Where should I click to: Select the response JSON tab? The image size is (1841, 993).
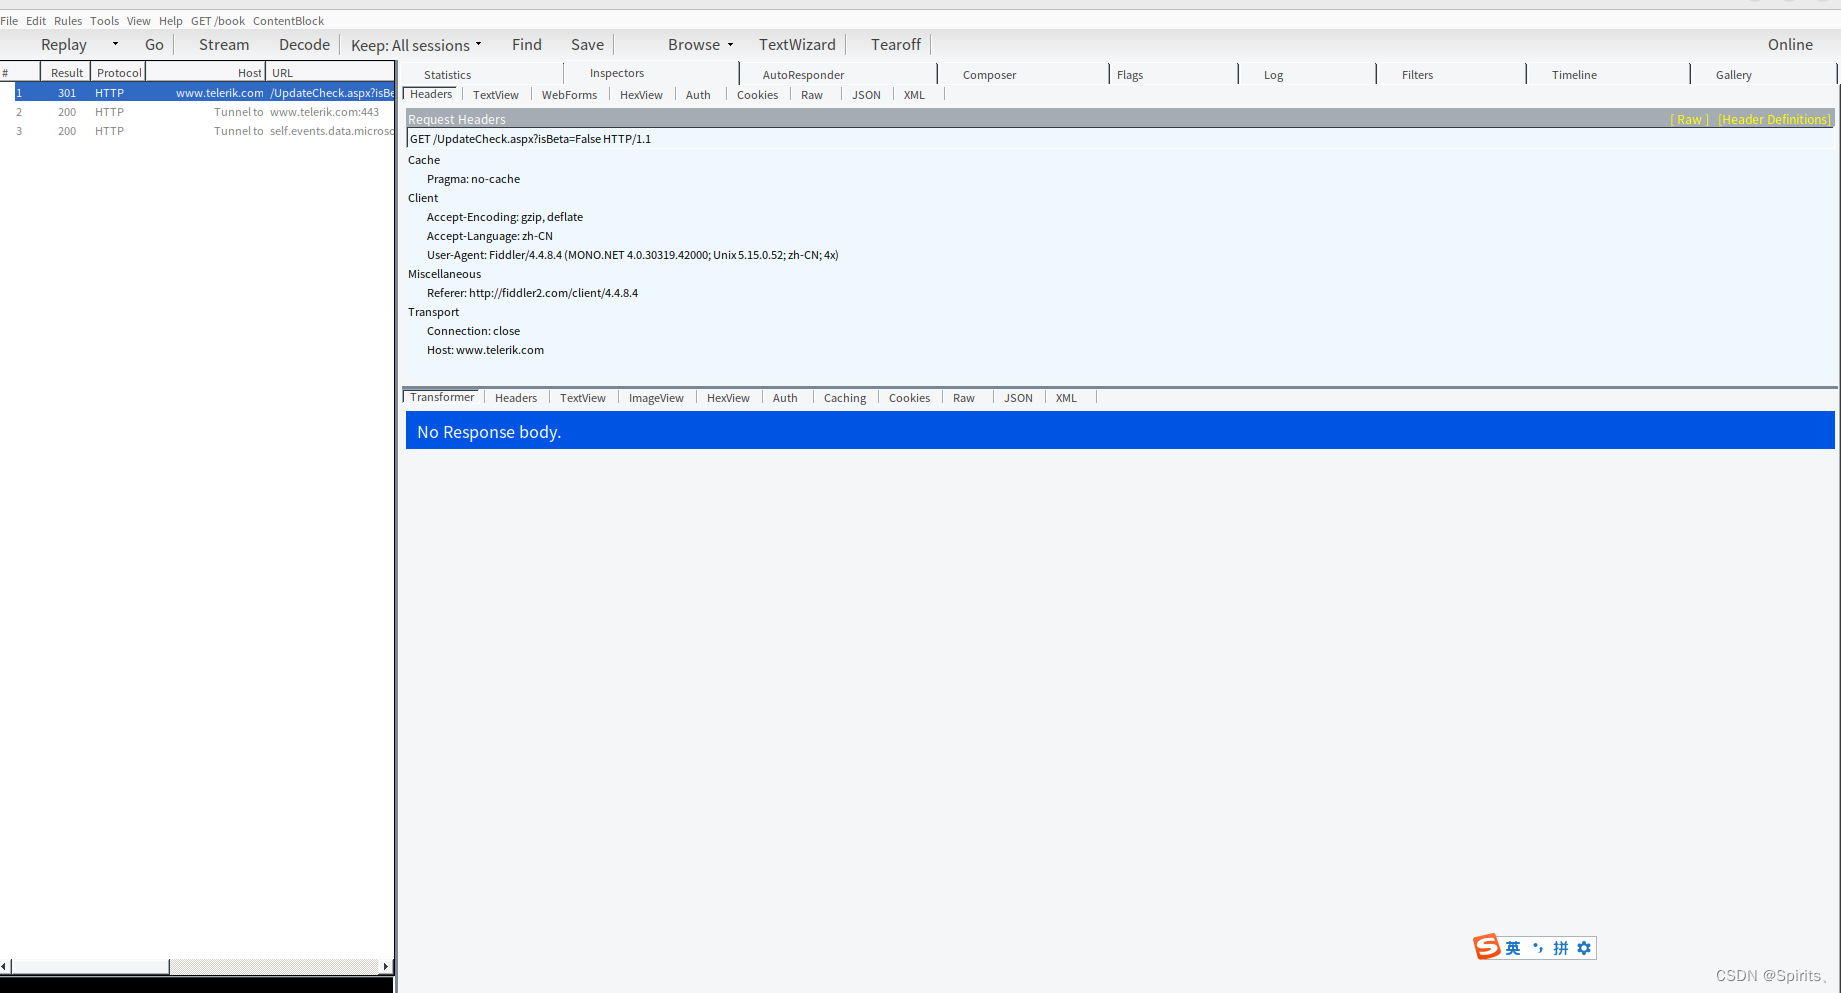pos(1018,398)
